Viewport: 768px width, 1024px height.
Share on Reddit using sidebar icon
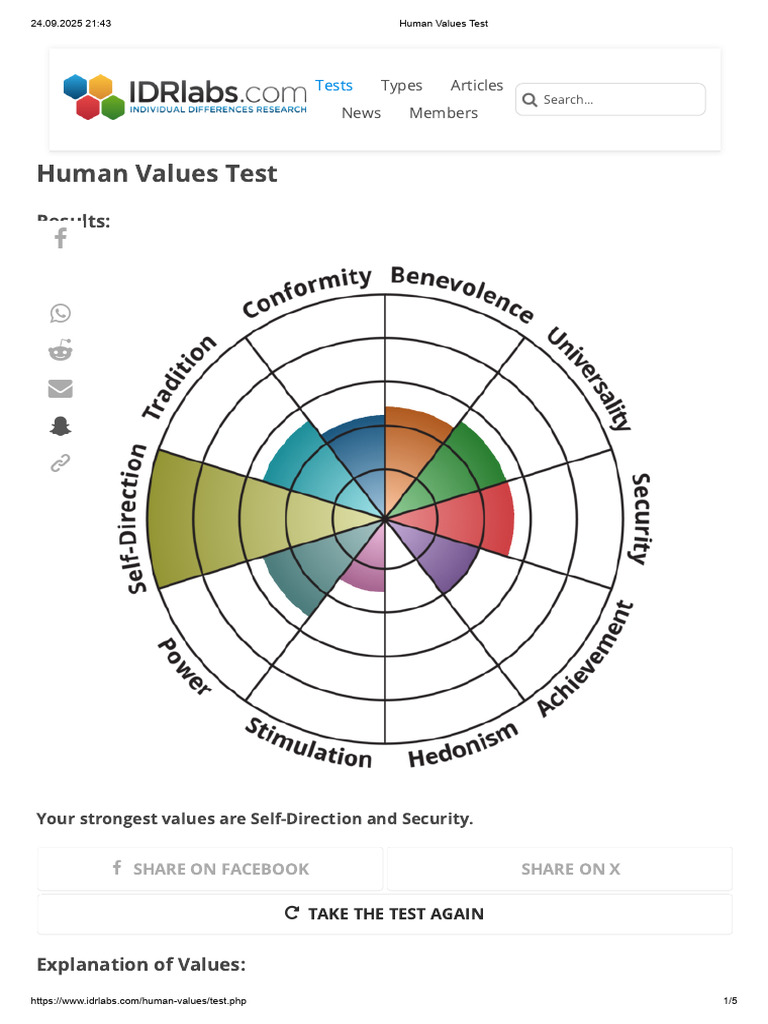click(61, 350)
